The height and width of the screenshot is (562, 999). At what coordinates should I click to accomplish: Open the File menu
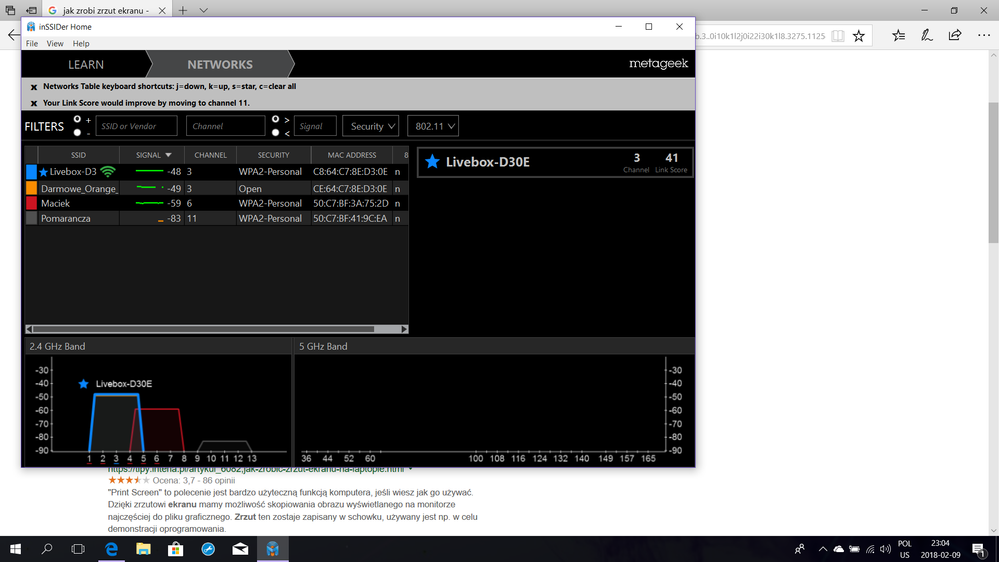point(32,44)
